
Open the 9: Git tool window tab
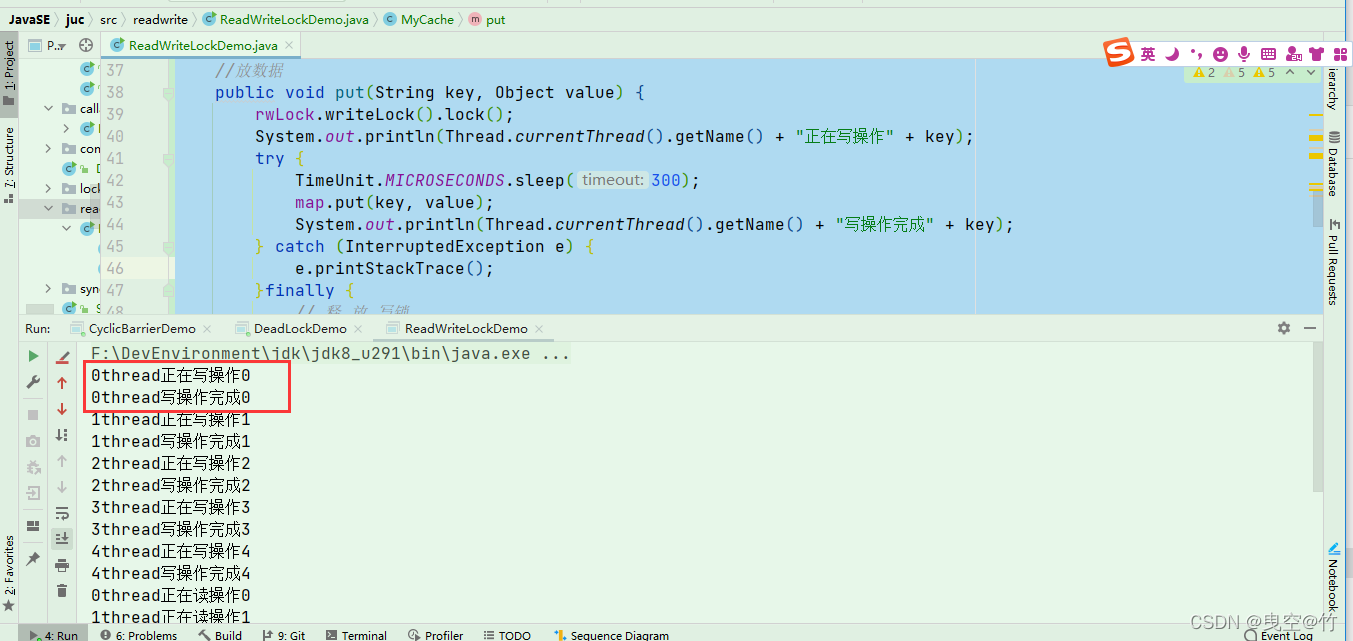[x=283, y=634]
